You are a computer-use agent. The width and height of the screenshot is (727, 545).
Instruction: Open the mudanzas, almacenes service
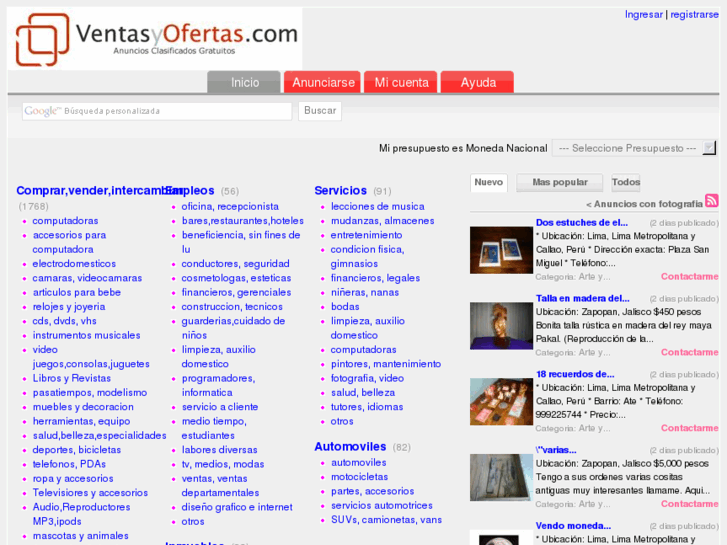(383, 221)
